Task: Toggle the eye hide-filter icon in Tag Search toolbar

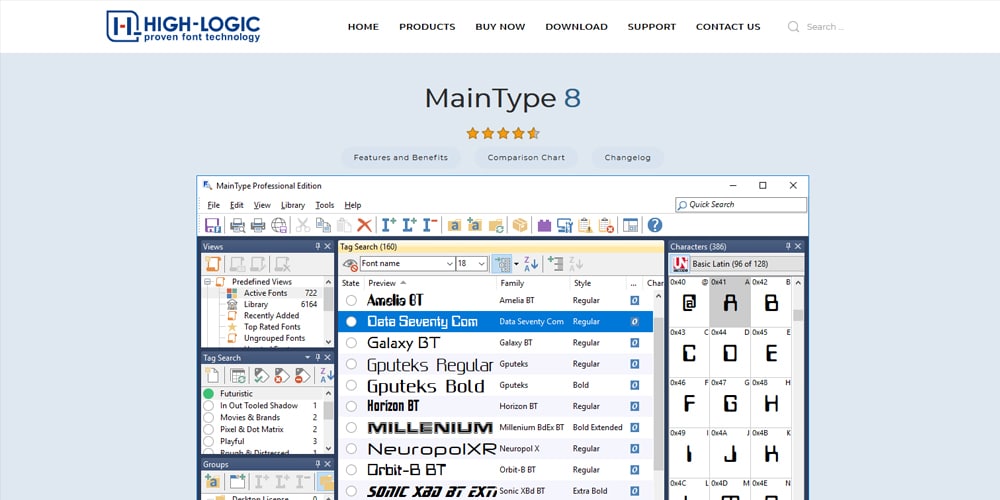Action: pos(349,264)
